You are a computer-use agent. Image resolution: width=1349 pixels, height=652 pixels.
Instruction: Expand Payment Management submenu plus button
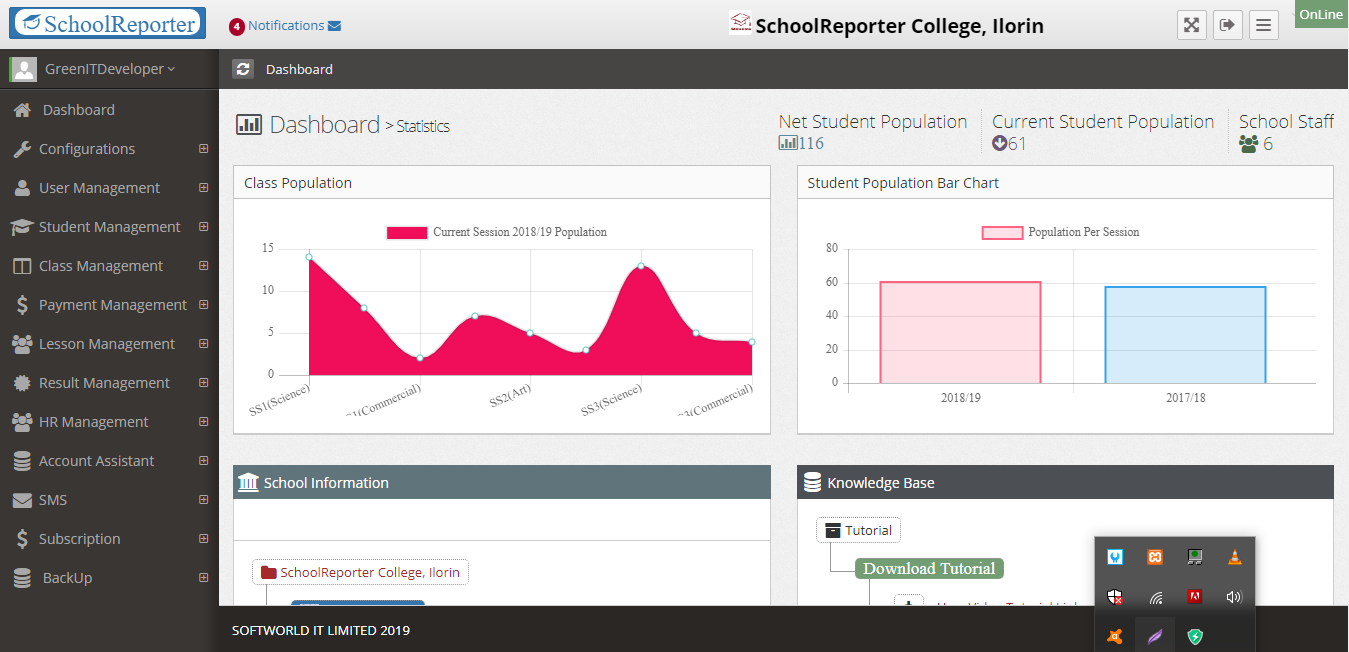tap(204, 305)
